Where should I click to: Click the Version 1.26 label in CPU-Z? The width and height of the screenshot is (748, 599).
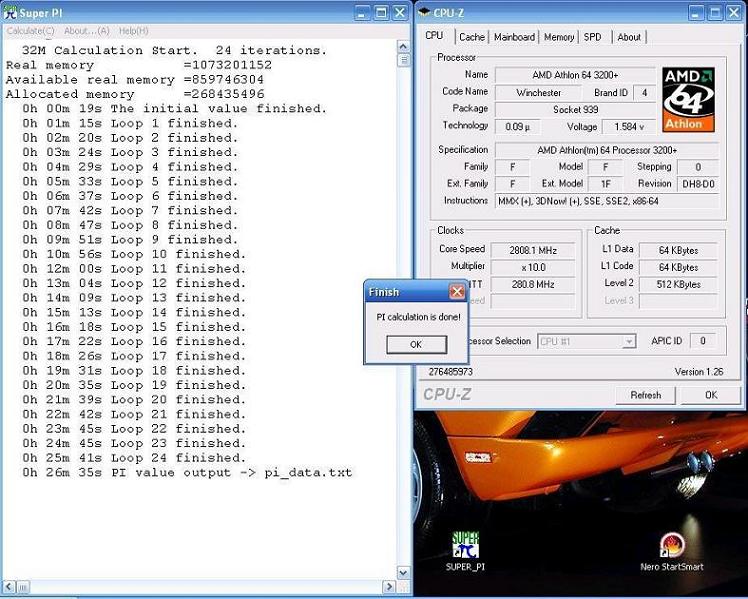(698, 372)
